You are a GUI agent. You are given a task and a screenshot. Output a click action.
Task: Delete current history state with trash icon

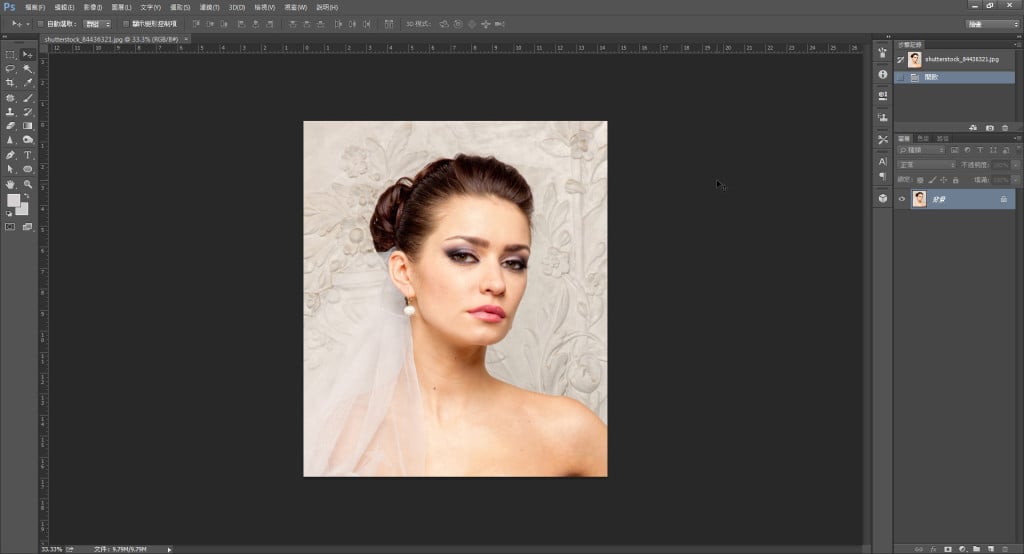coord(1005,128)
